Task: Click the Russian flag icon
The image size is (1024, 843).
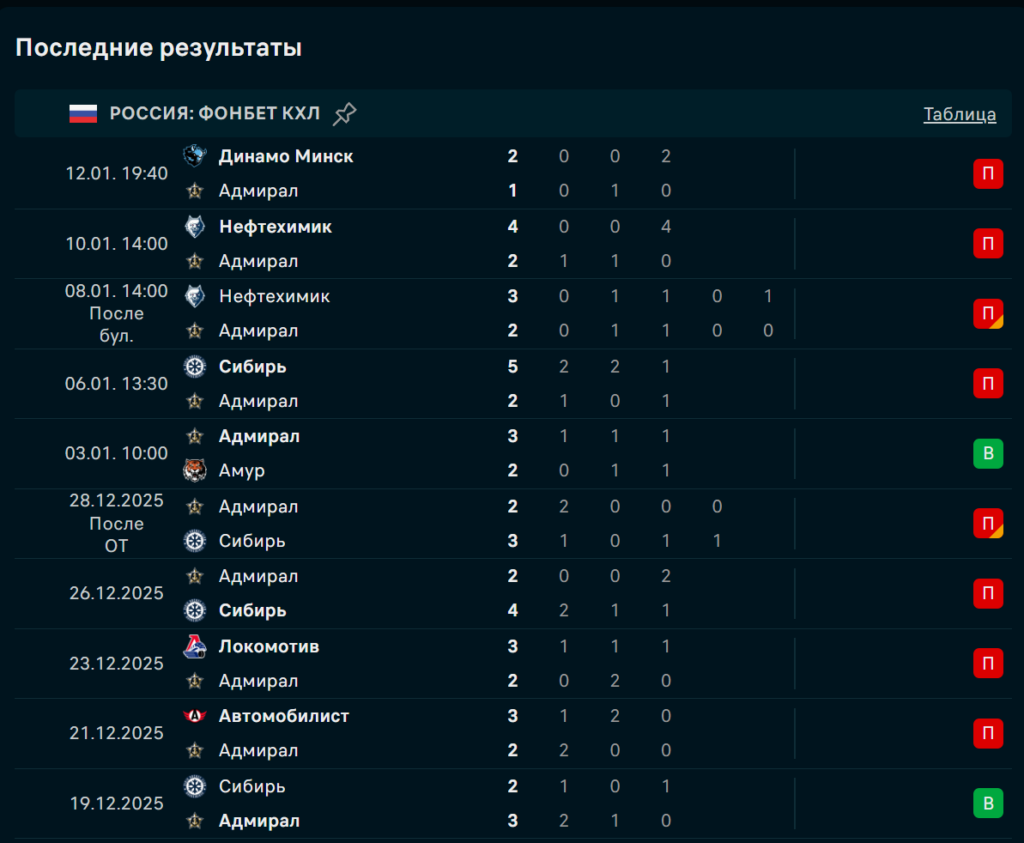Action: tap(83, 114)
